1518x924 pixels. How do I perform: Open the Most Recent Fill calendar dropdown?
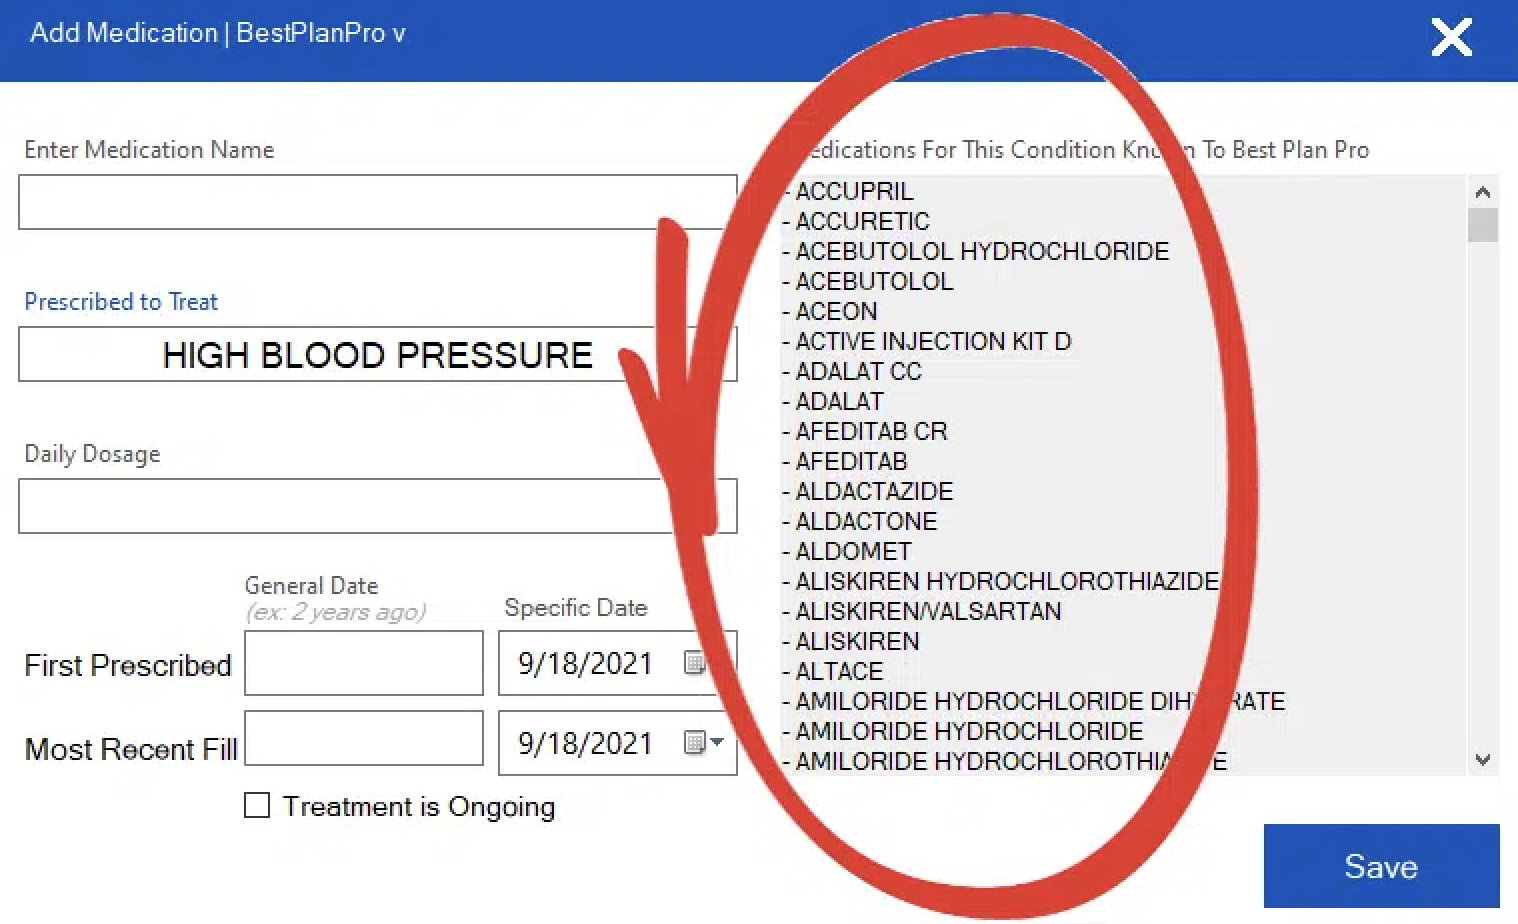point(703,743)
